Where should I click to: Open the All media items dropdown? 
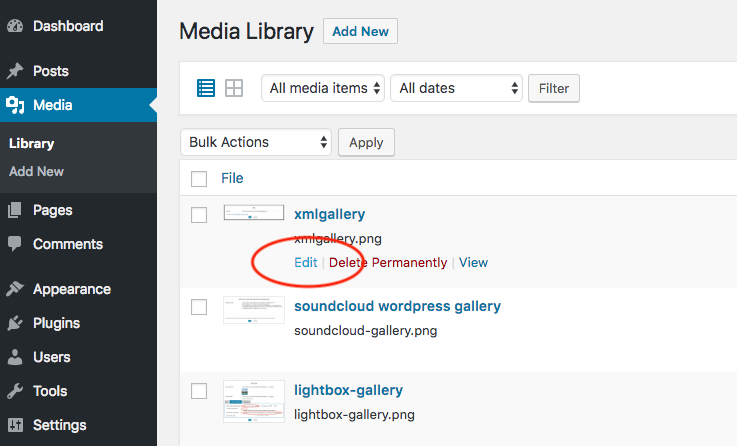pos(323,88)
